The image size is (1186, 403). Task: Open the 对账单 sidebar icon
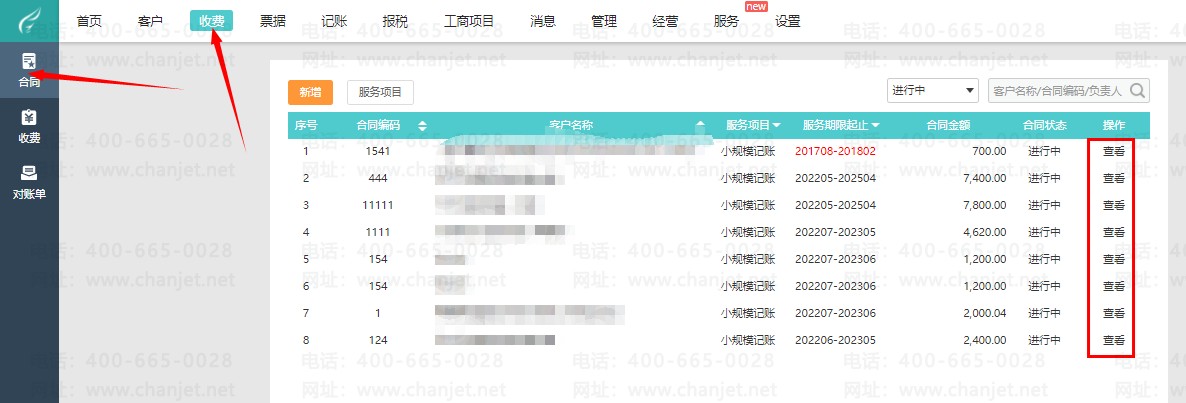tap(29, 182)
